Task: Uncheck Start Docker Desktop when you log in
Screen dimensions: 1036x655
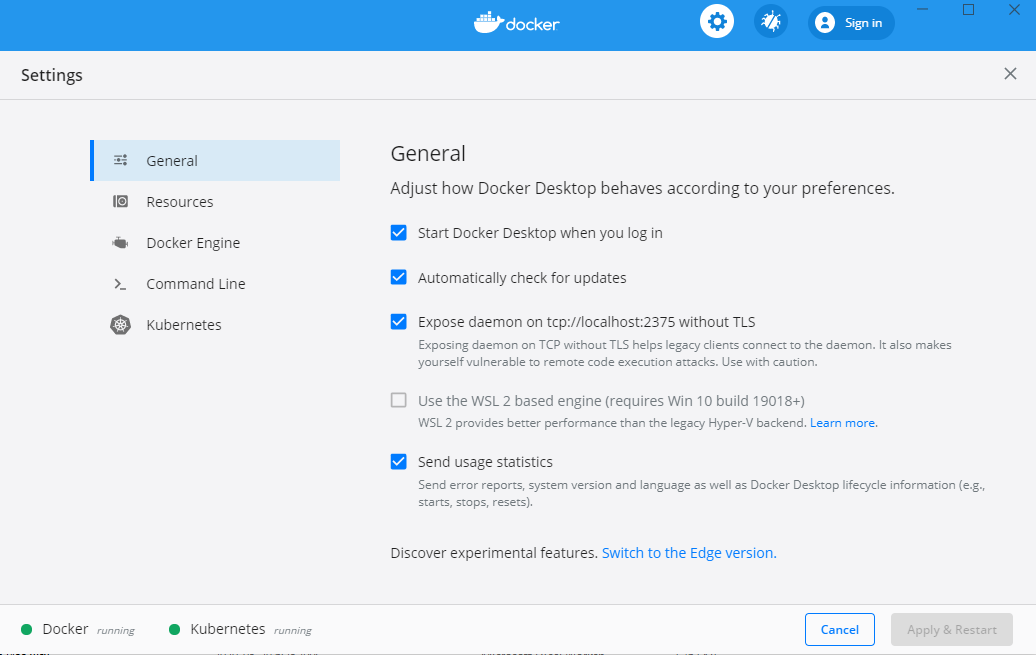Action: [x=398, y=233]
